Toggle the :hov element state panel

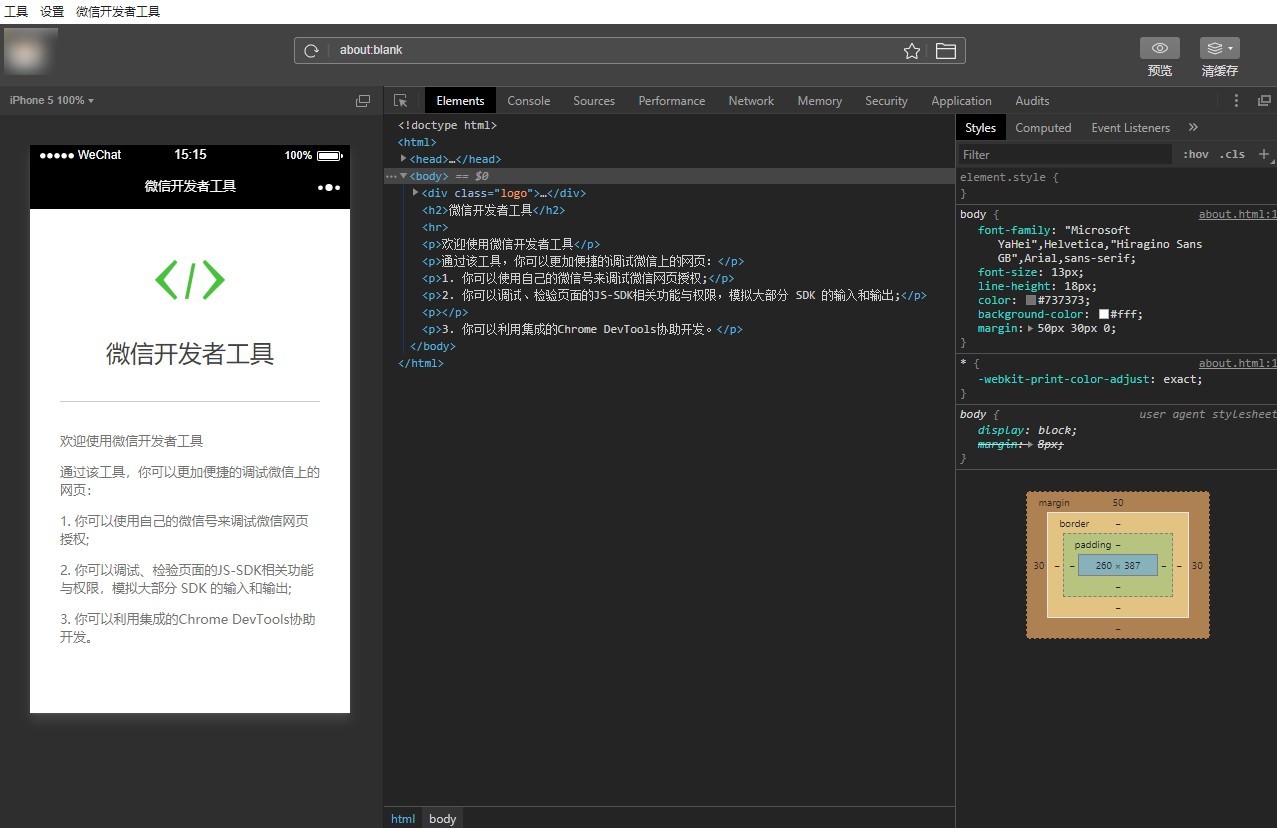point(1195,154)
